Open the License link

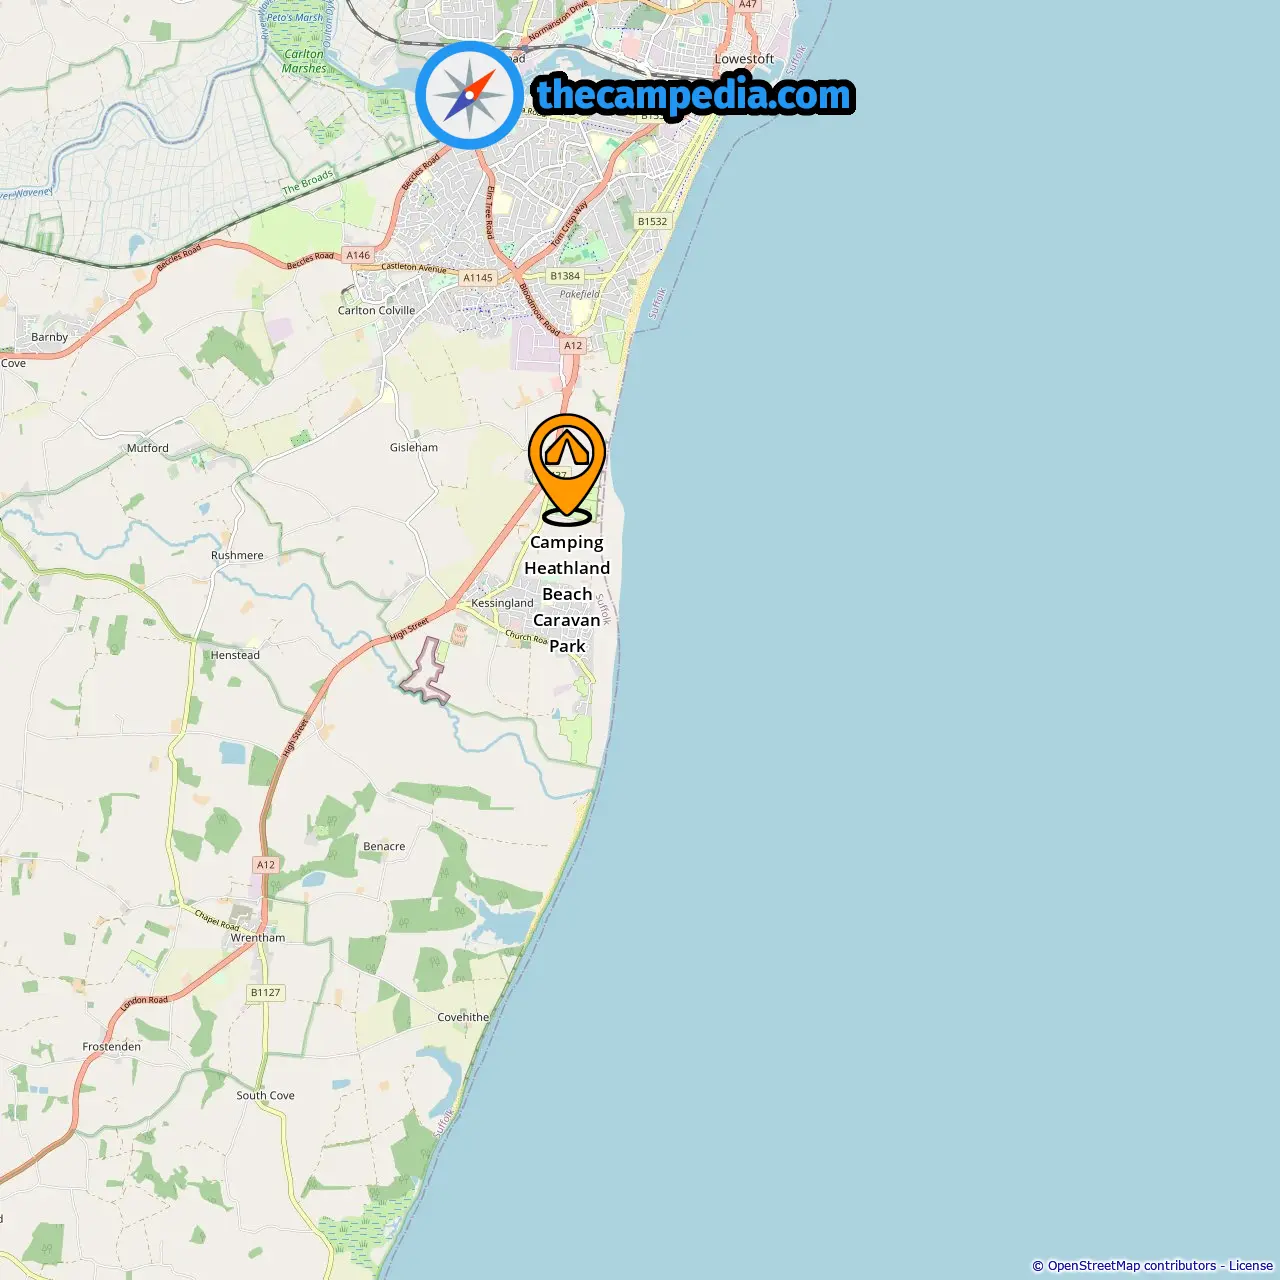[1251, 1266]
